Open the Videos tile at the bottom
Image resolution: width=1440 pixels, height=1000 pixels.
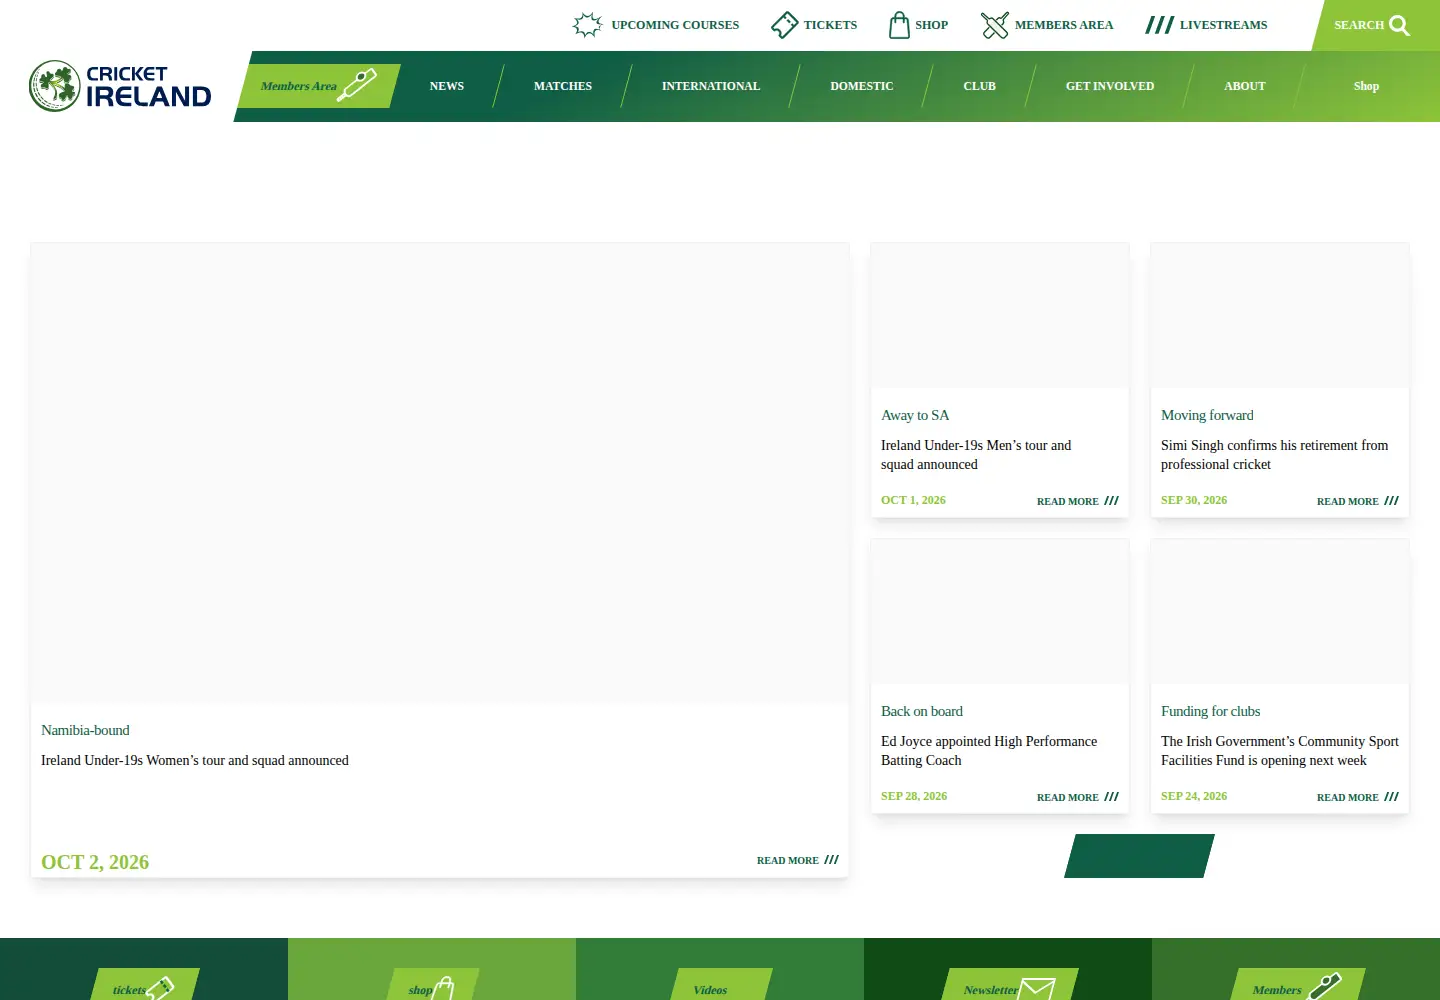click(x=720, y=969)
